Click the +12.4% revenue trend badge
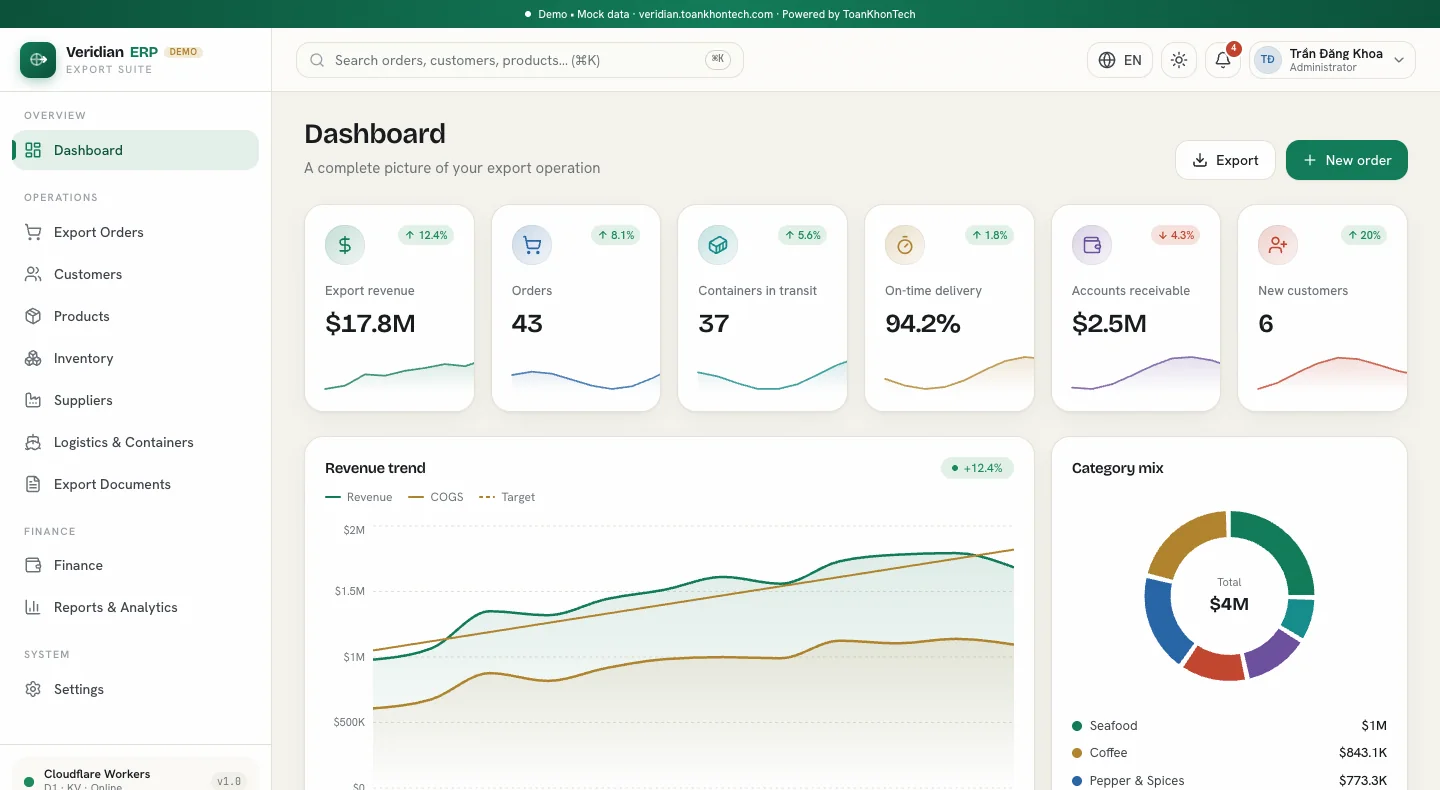This screenshot has width=1440, height=790. coord(977,468)
